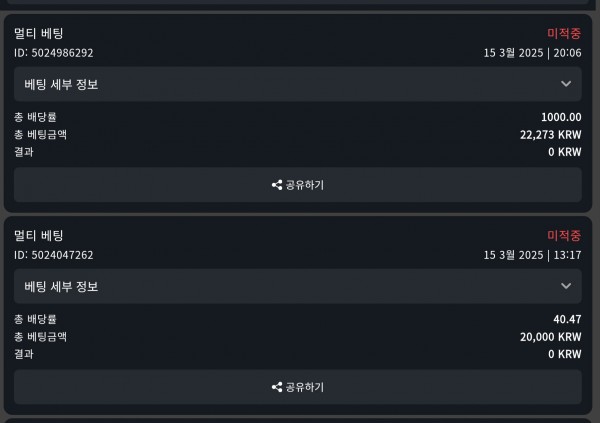Click the 15 3월 2025 | 13:17 timestamp
The width and height of the screenshot is (600, 423).
[x=533, y=255]
